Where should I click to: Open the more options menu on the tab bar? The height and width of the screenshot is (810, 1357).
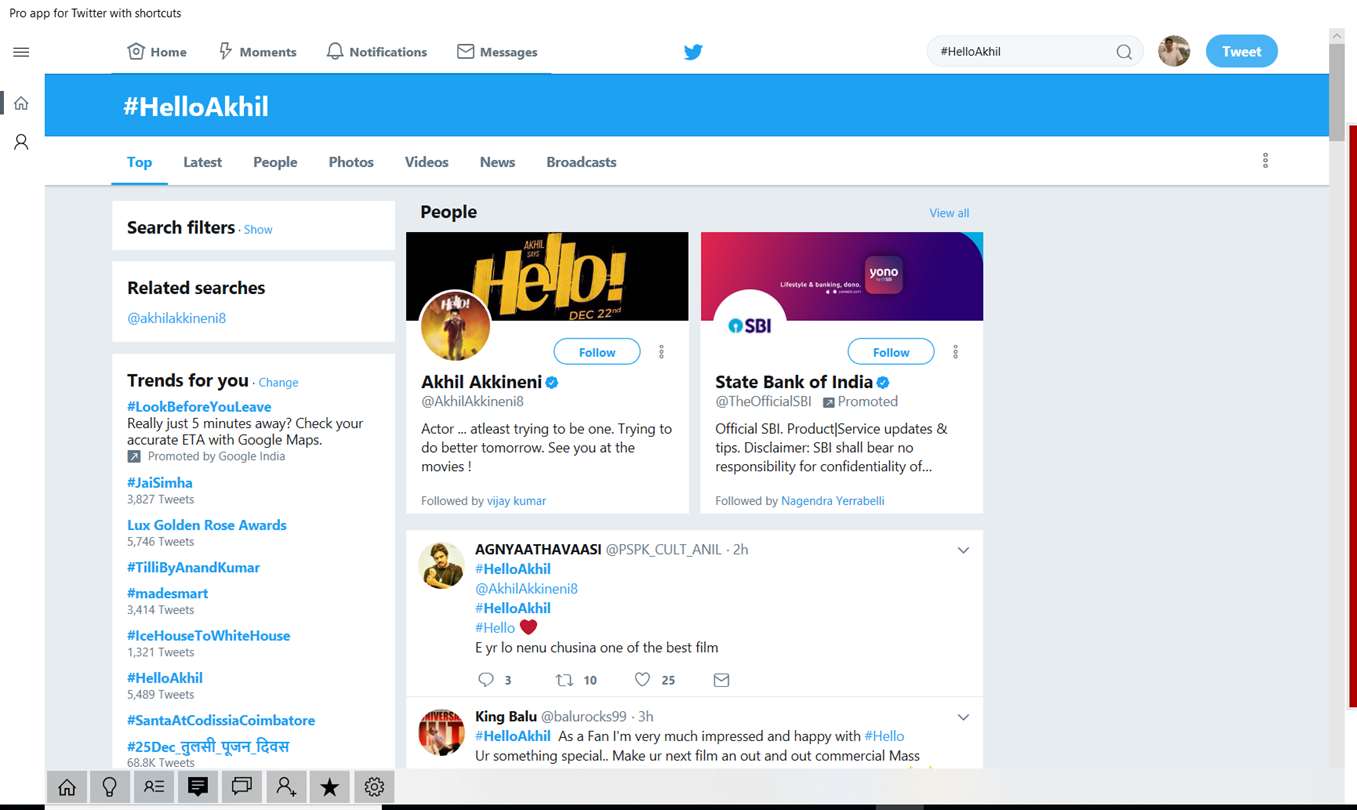click(1265, 161)
